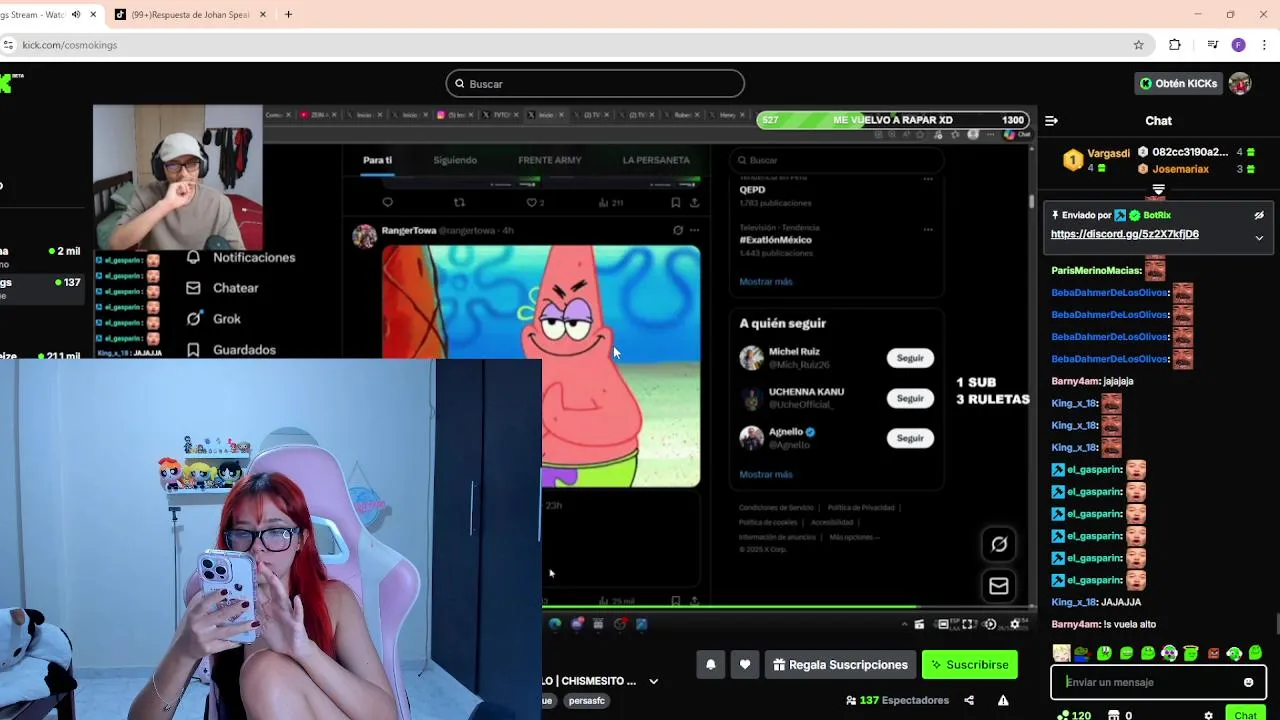Mute the Kick stream tab audio
This screenshot has width=1280, height=720.
pos(76,15)
